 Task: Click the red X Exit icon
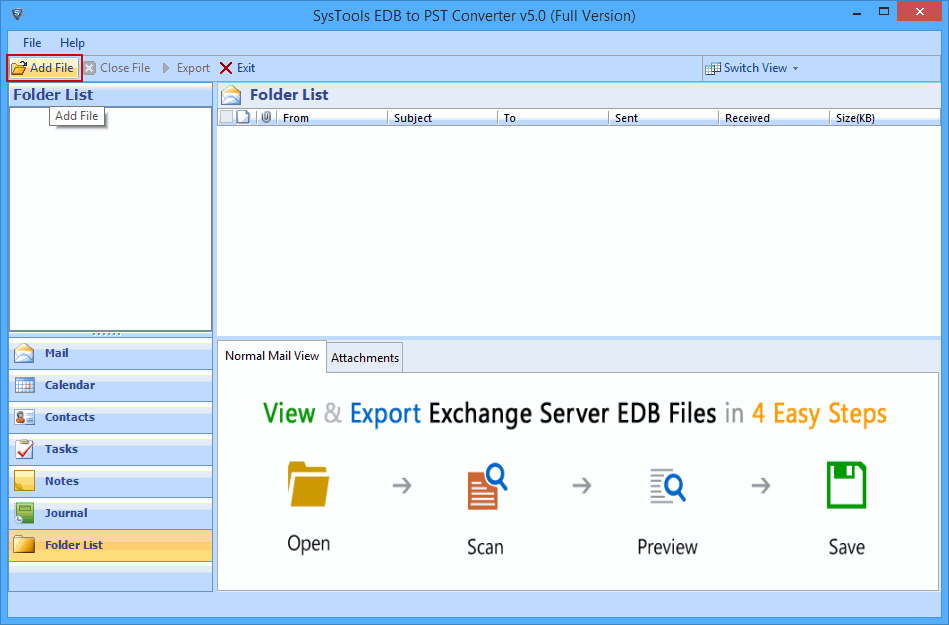pos(226,68)
